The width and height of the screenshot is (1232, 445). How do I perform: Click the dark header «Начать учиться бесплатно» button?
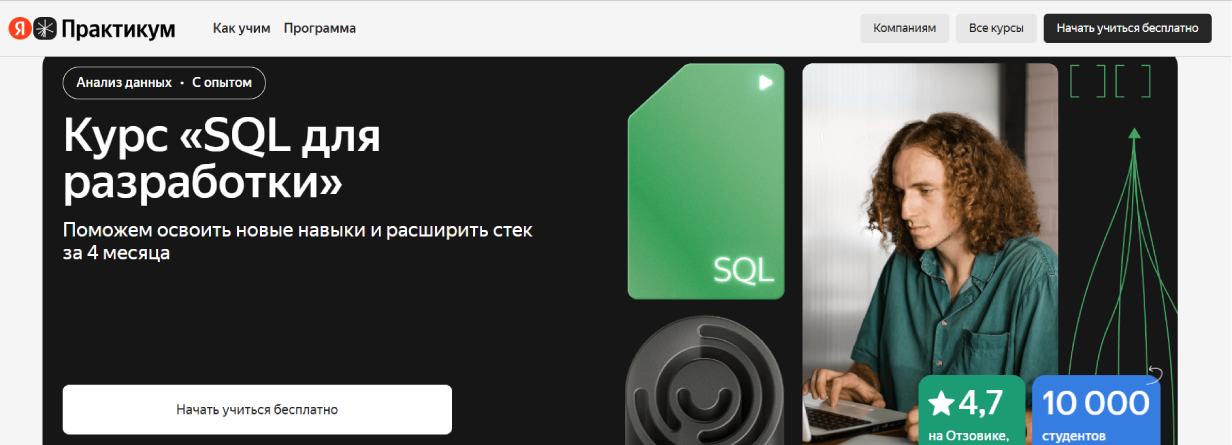1127,28
